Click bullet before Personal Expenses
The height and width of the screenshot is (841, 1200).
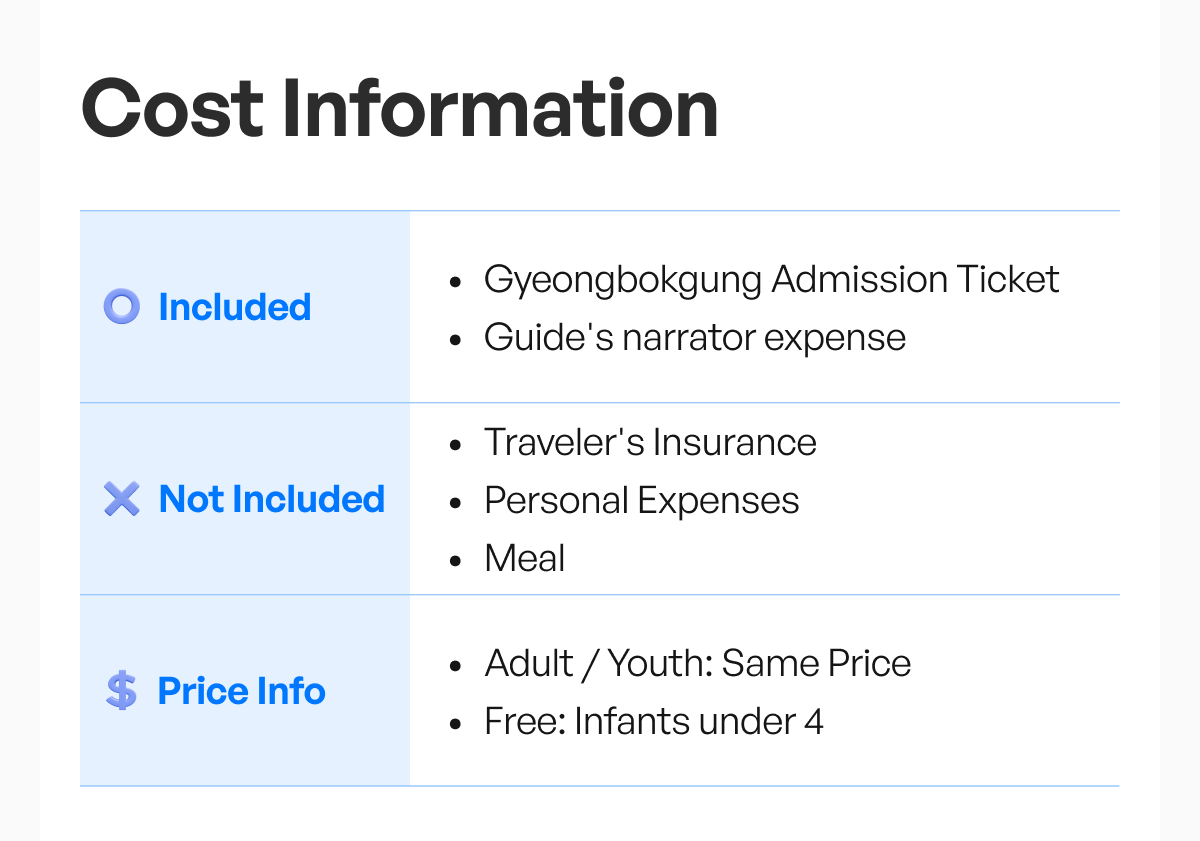456,503
